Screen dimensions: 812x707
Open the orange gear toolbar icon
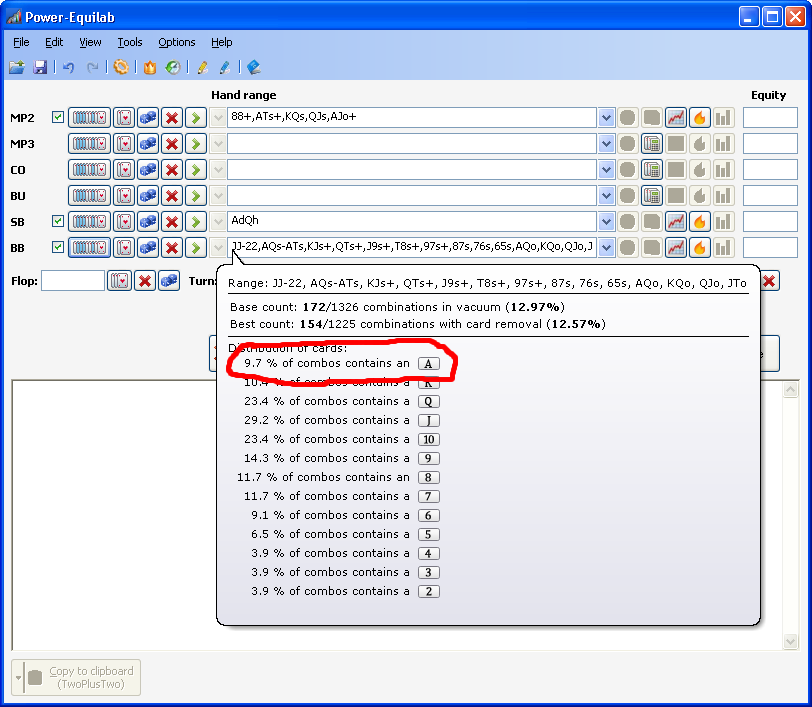coord(121,67)
